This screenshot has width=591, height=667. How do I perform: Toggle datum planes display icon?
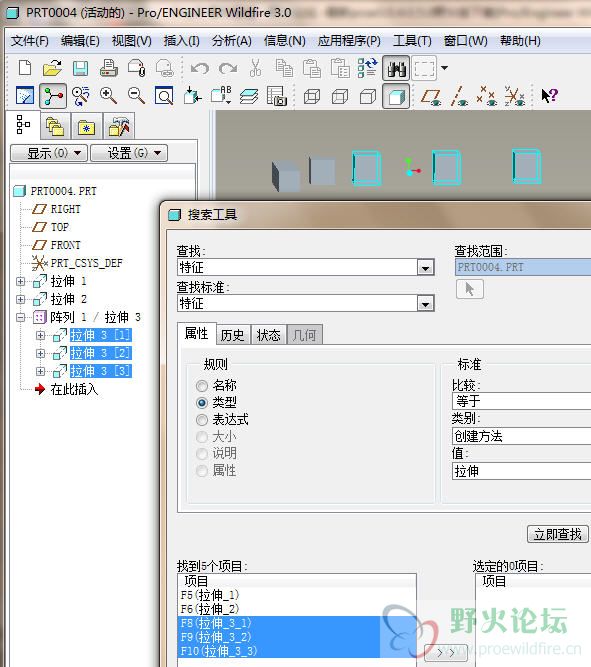[431, 96]
